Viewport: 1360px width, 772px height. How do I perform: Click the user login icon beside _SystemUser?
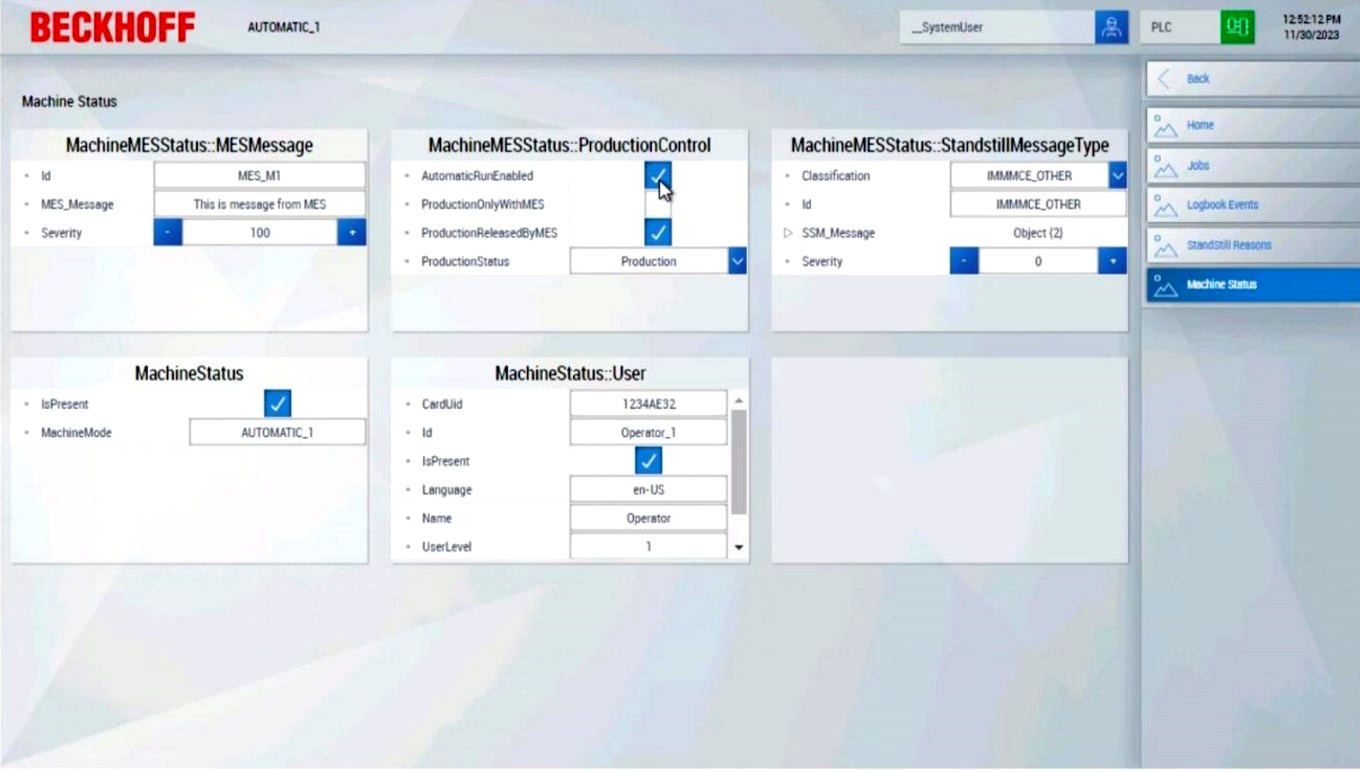point(1111,27)
